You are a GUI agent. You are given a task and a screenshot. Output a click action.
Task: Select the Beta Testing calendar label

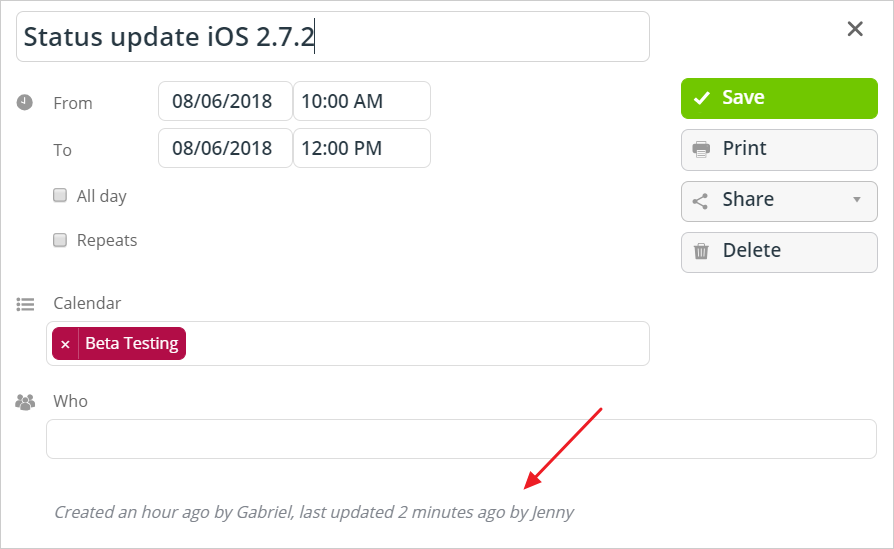132,344
